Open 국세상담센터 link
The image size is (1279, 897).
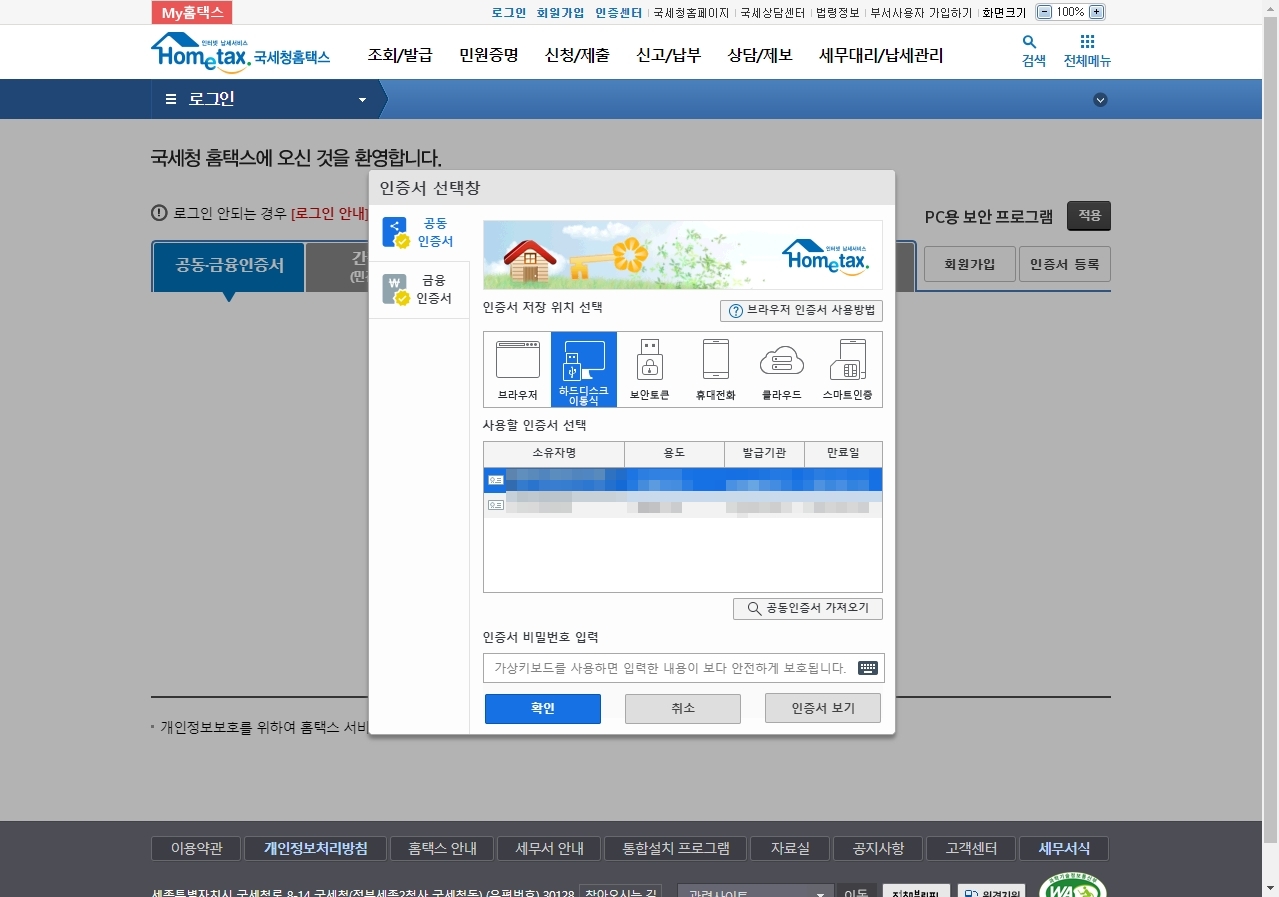[x=773, y=13]
